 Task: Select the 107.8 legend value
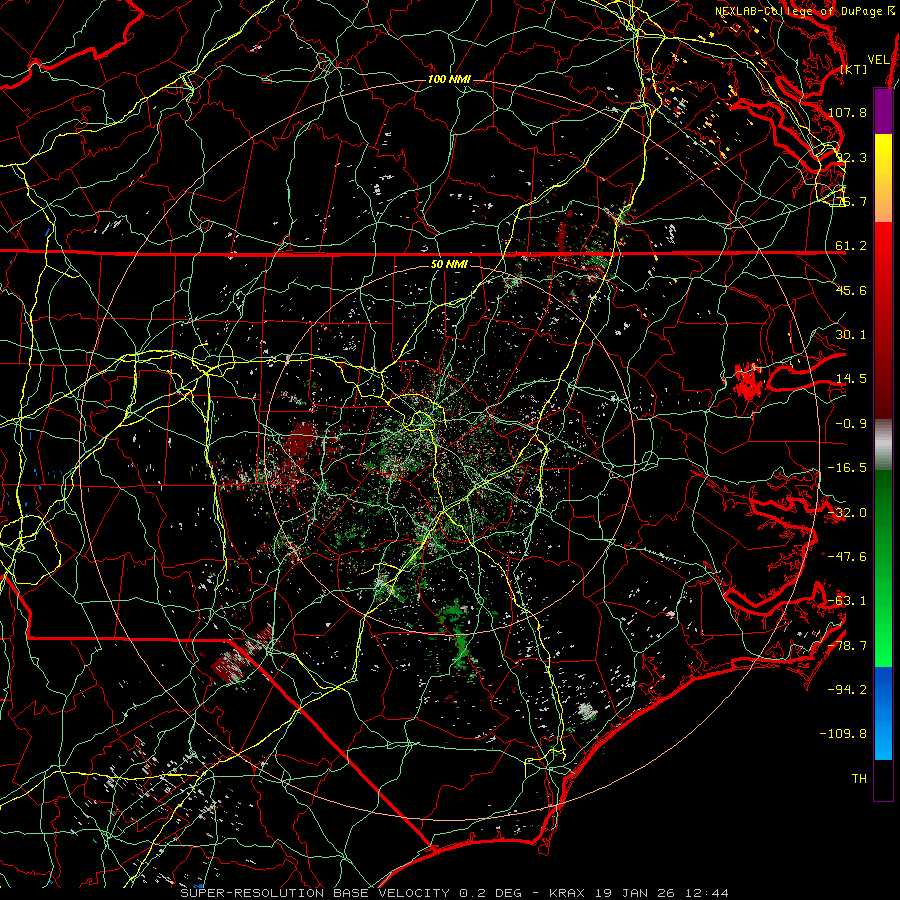[847, 113]
